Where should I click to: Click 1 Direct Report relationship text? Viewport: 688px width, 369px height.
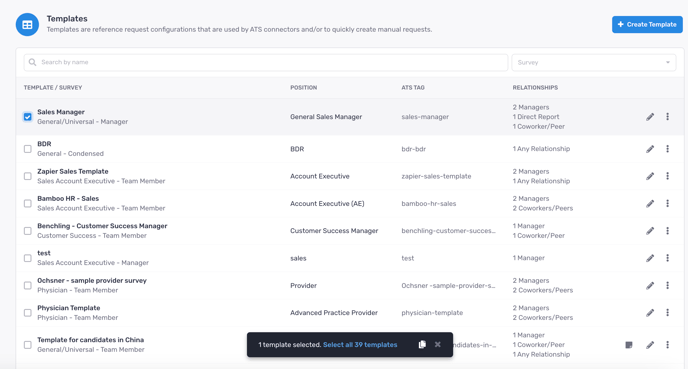click(536, 117)
